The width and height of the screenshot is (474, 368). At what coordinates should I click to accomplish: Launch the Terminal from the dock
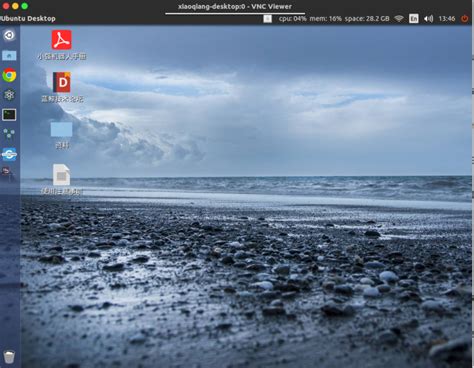(x=9, y=115)
